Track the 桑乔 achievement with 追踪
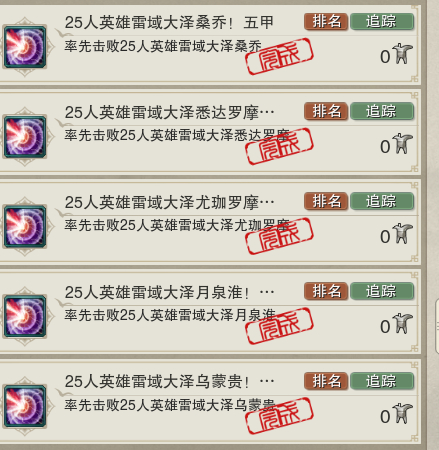The height and width of the screenshot is (450, 439). [382, 22]
